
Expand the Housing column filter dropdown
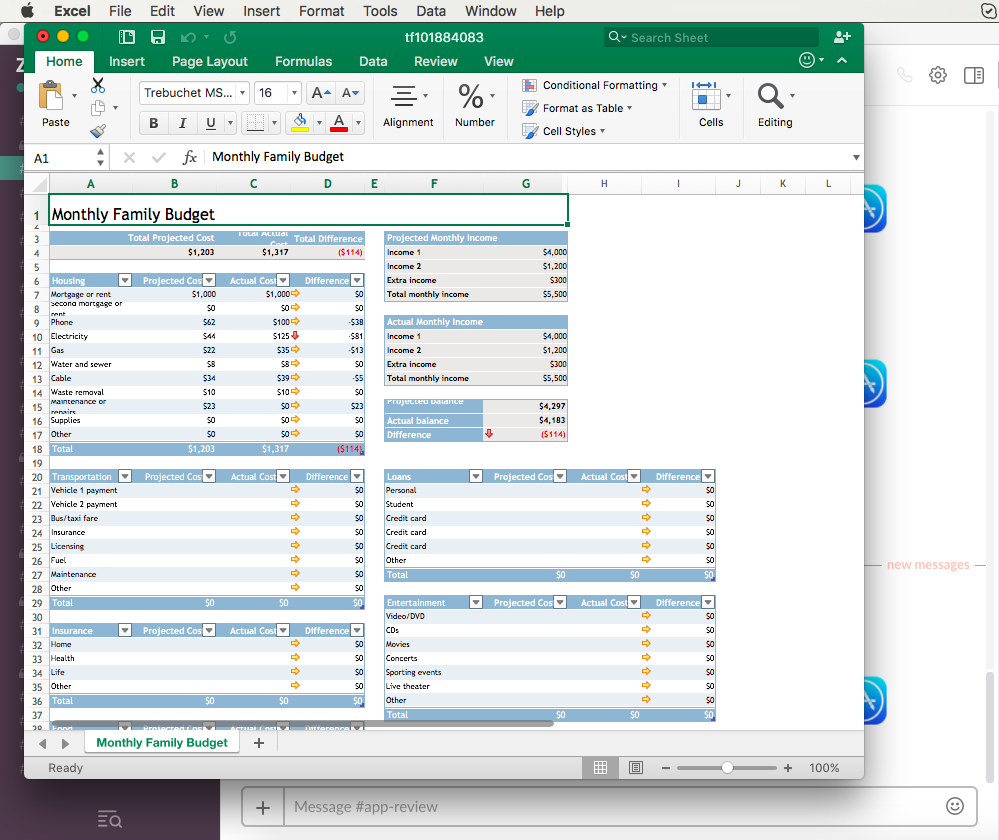(x=125, y=281)
